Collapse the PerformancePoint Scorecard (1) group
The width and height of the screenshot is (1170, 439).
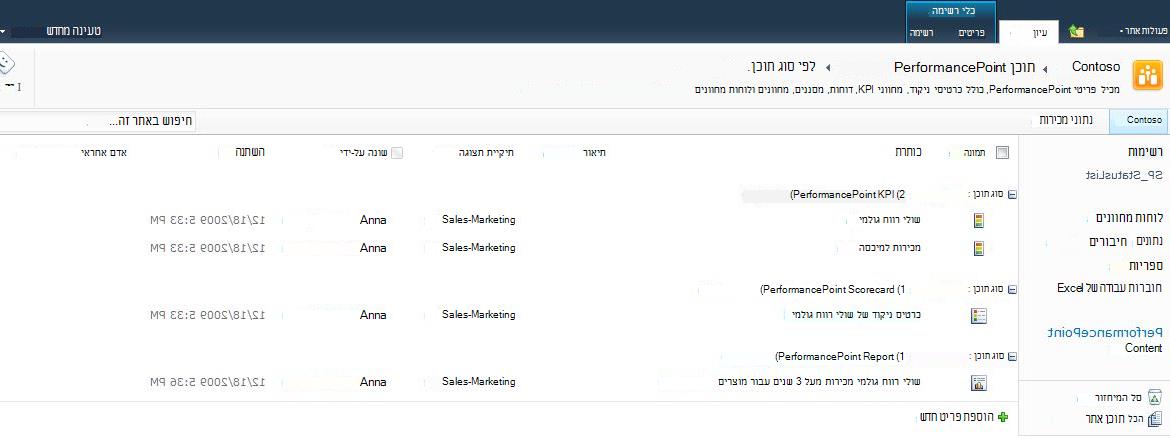1012,288
